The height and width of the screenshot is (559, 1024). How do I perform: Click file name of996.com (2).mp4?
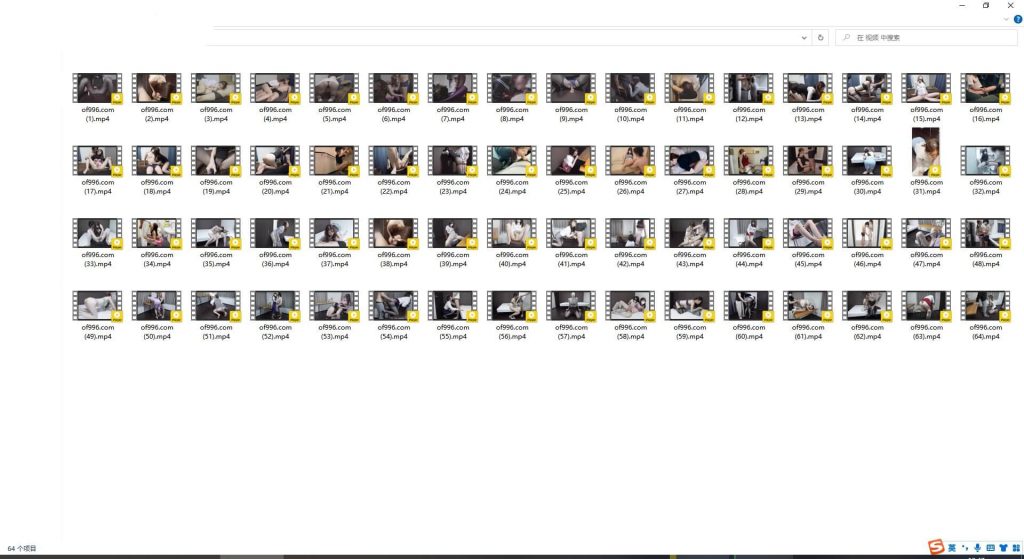157,114
